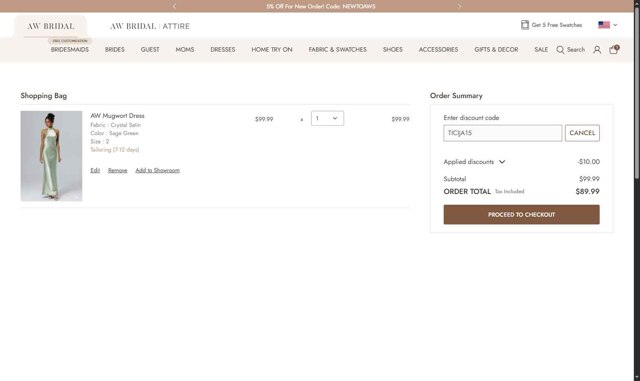Select the Tailoring (7-12 days) text
Screen dimensions: 640x381
(115, 150)
